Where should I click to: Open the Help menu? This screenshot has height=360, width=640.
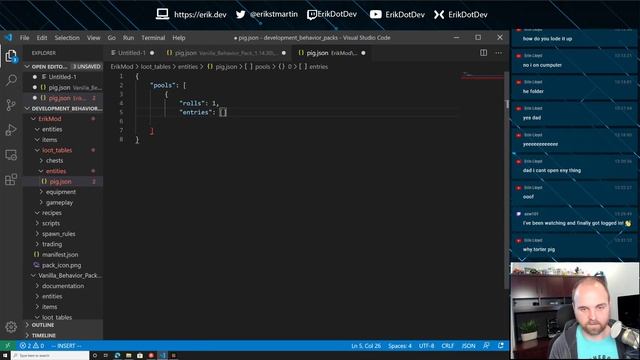point(179,38)
